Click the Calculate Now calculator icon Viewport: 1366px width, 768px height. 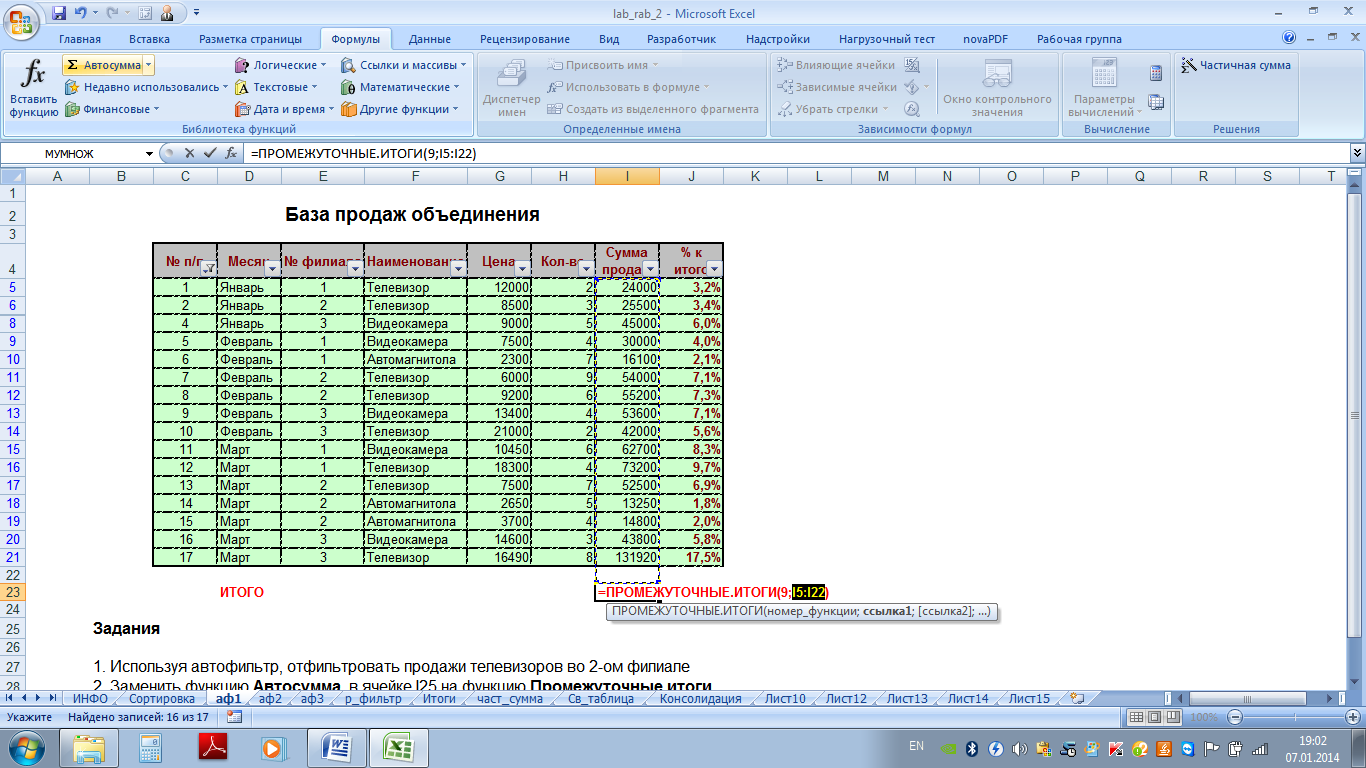pos(1156,73)
